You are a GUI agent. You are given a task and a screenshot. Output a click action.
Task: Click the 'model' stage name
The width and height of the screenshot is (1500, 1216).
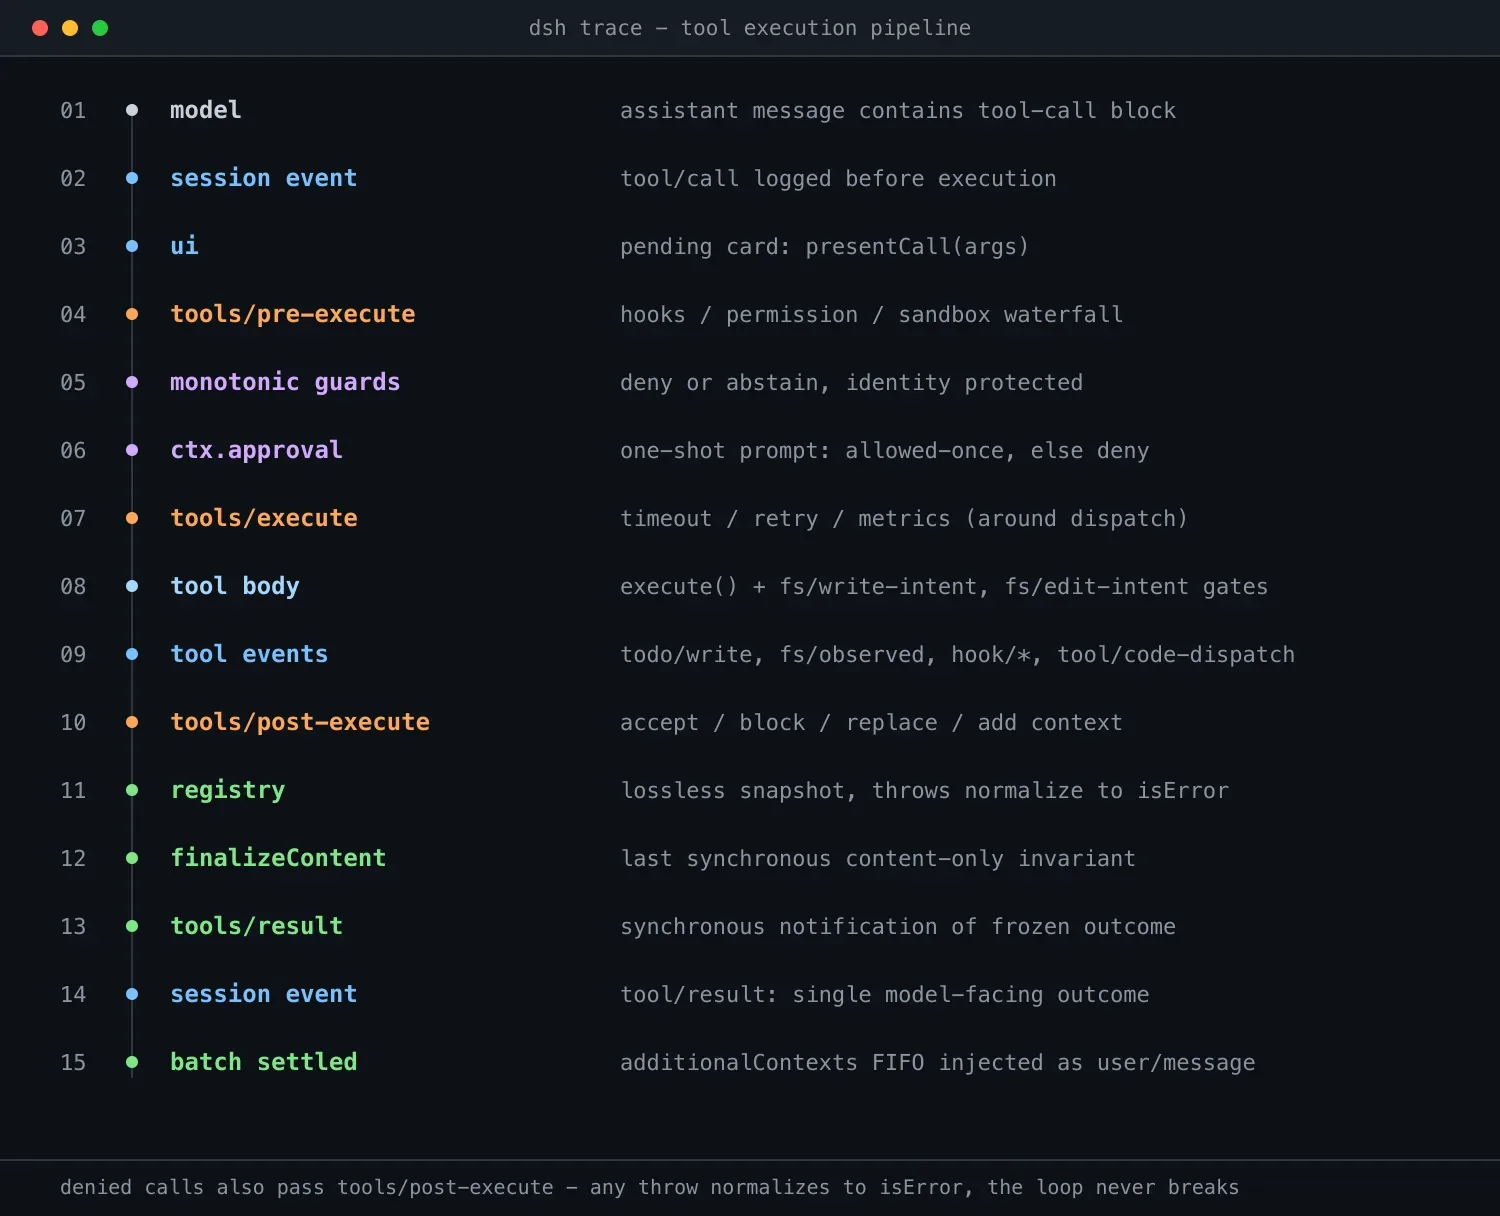(x=206, y=110)
